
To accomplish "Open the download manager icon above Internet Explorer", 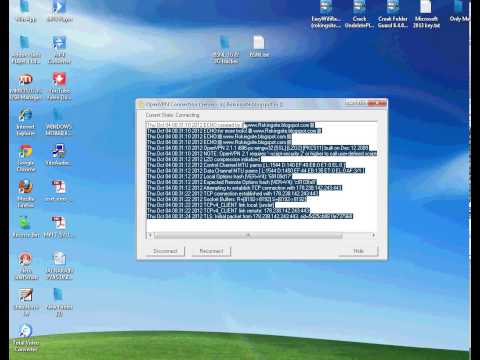I will point(26,86).
